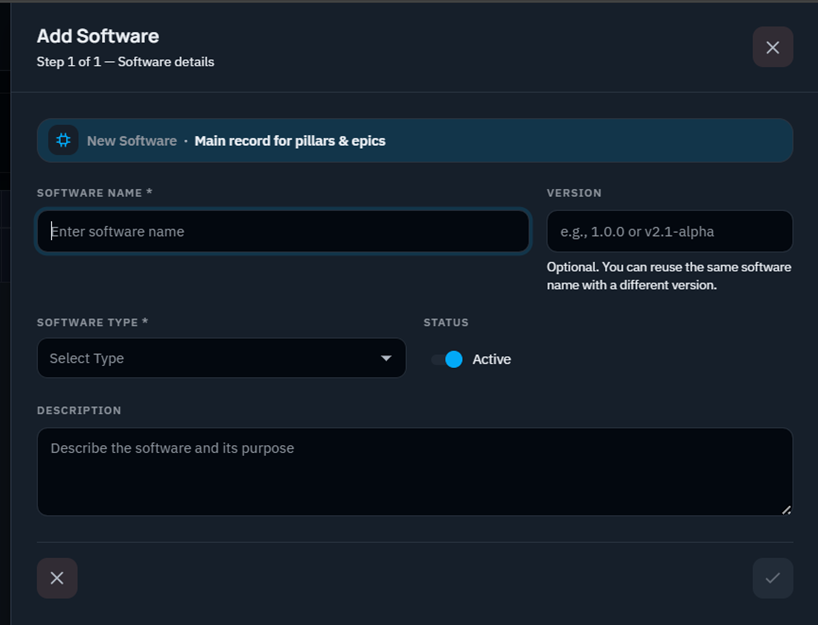
Task: Click the 'VERSION' field label
Action: 574,193
